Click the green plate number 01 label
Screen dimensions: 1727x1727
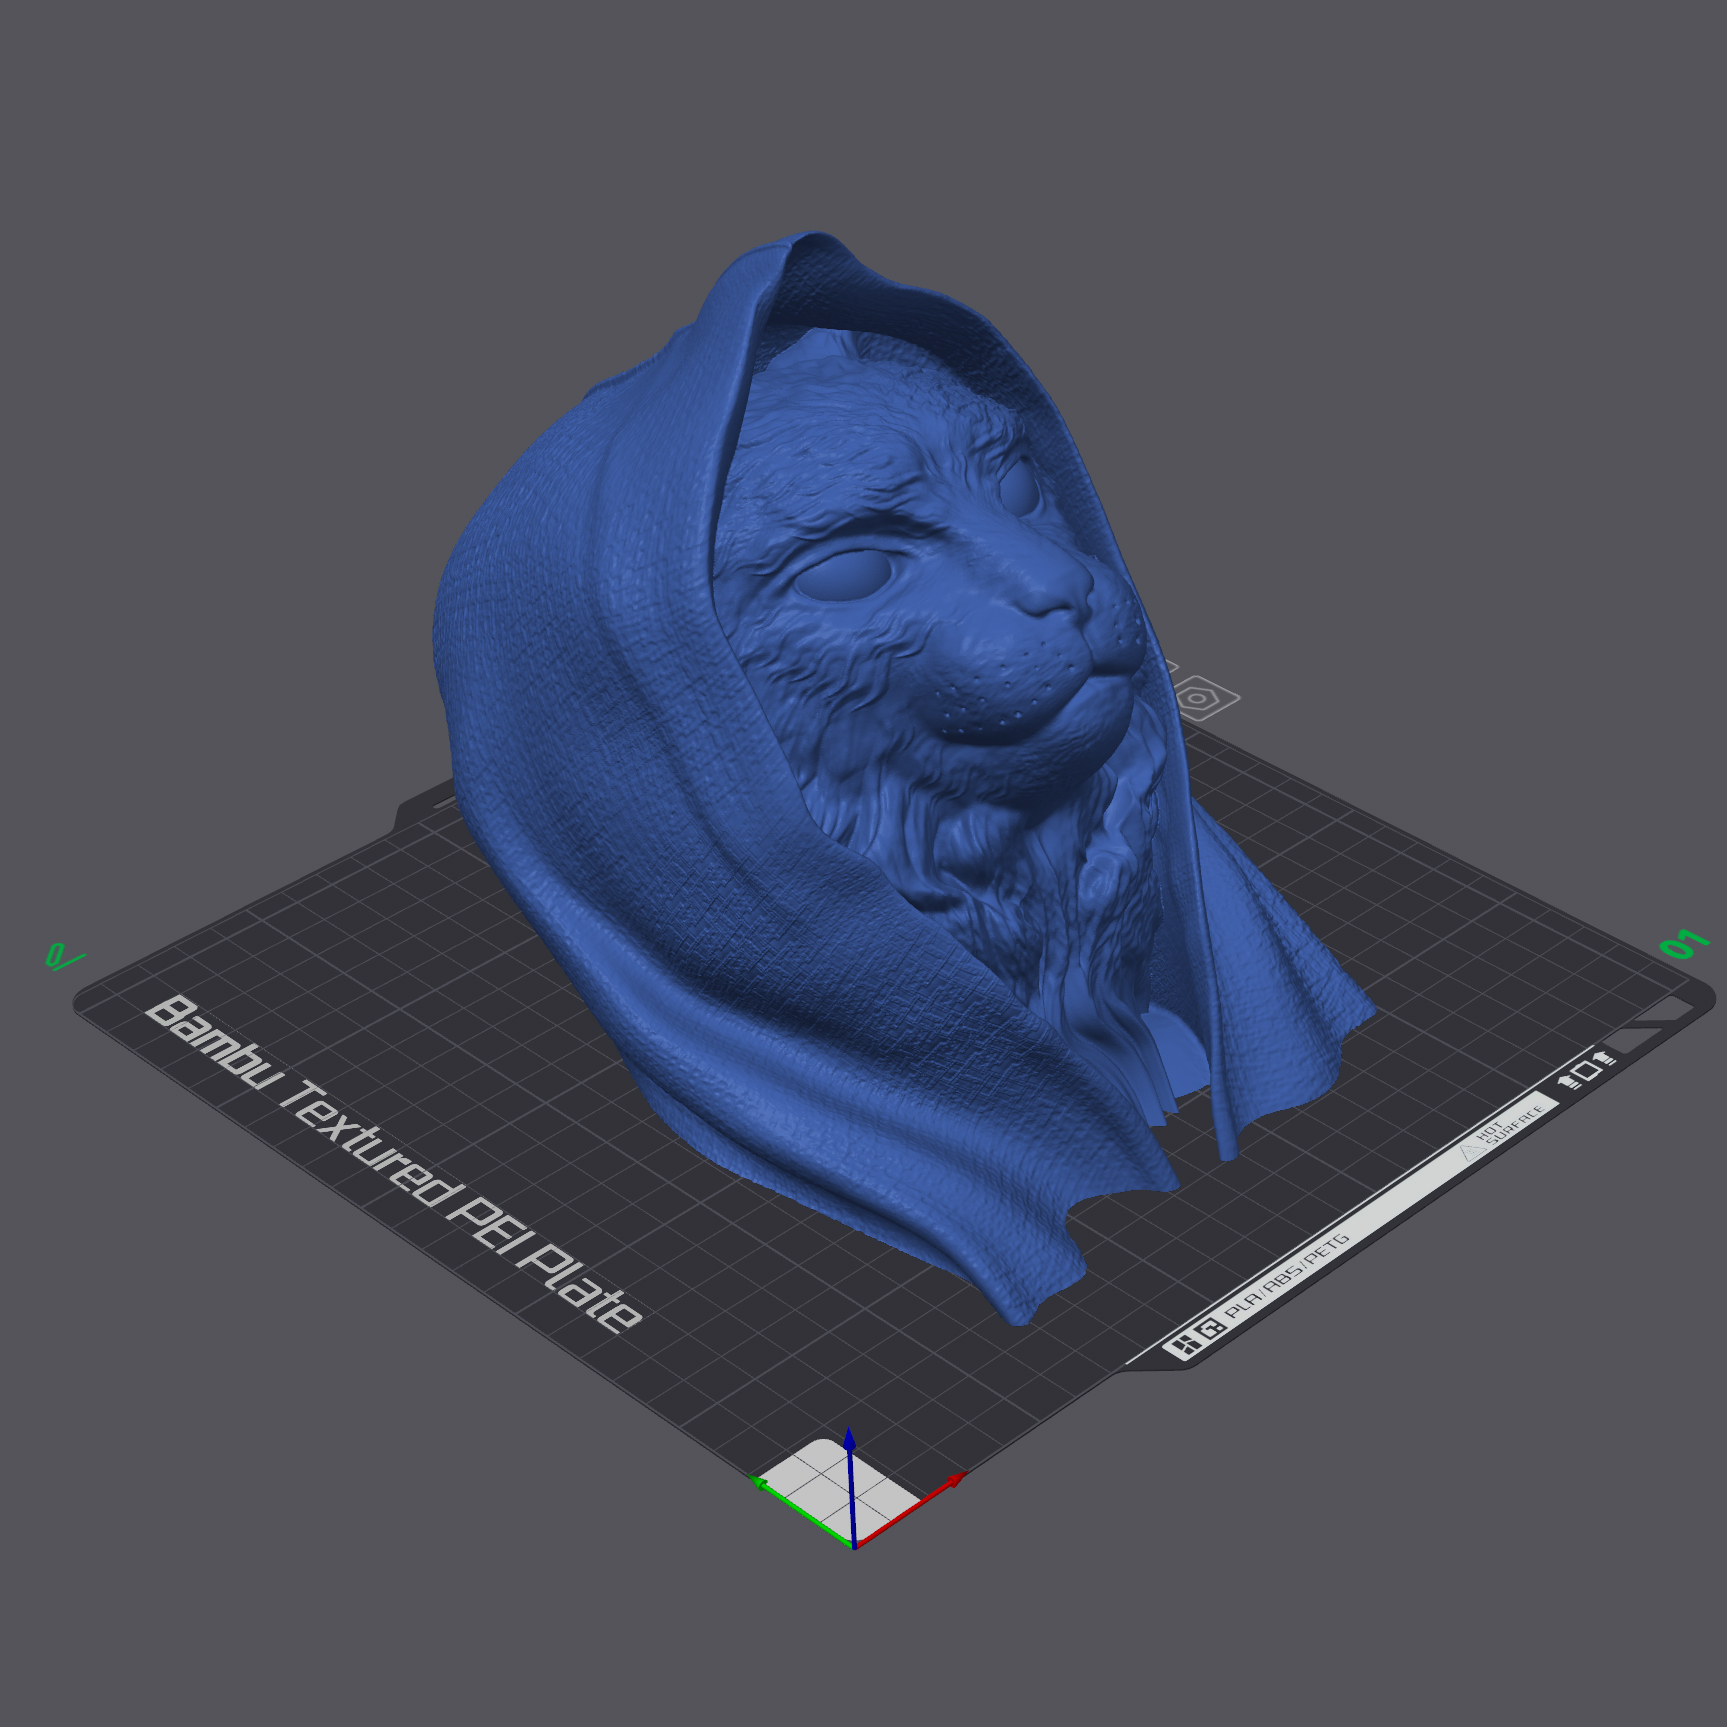coord(1684,943)
